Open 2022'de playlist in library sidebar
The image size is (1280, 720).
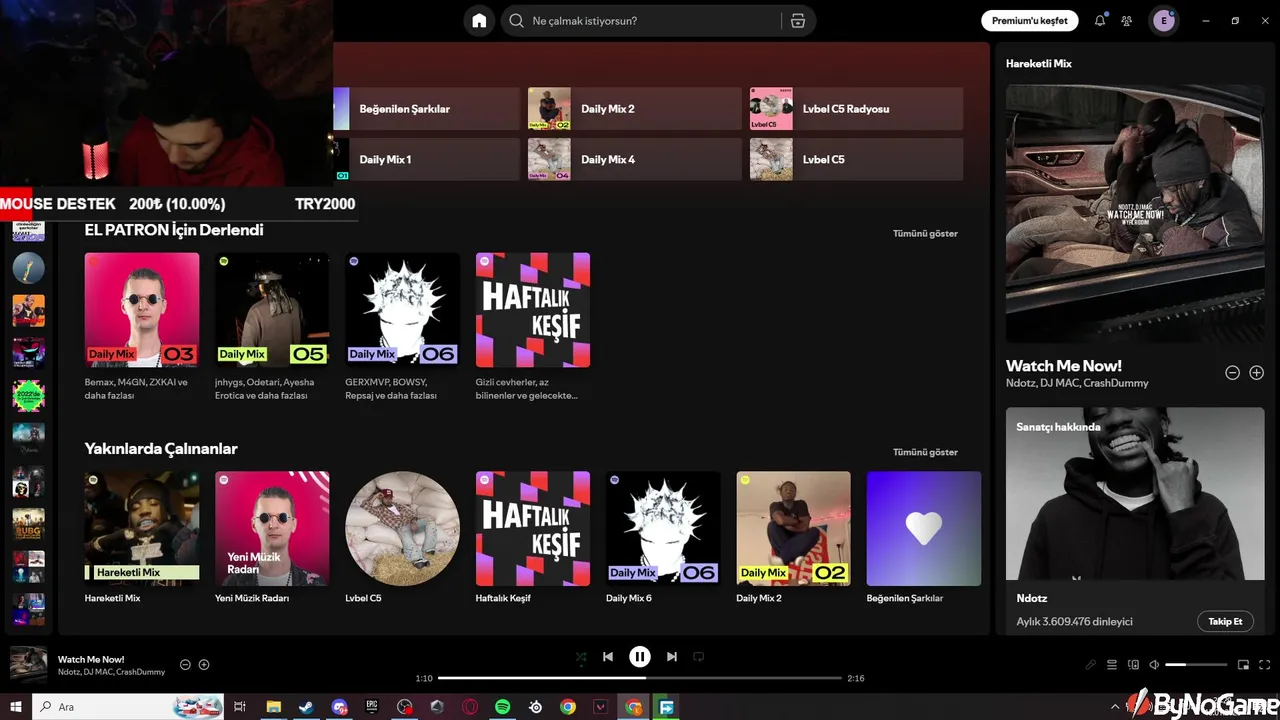pos(28,395)
